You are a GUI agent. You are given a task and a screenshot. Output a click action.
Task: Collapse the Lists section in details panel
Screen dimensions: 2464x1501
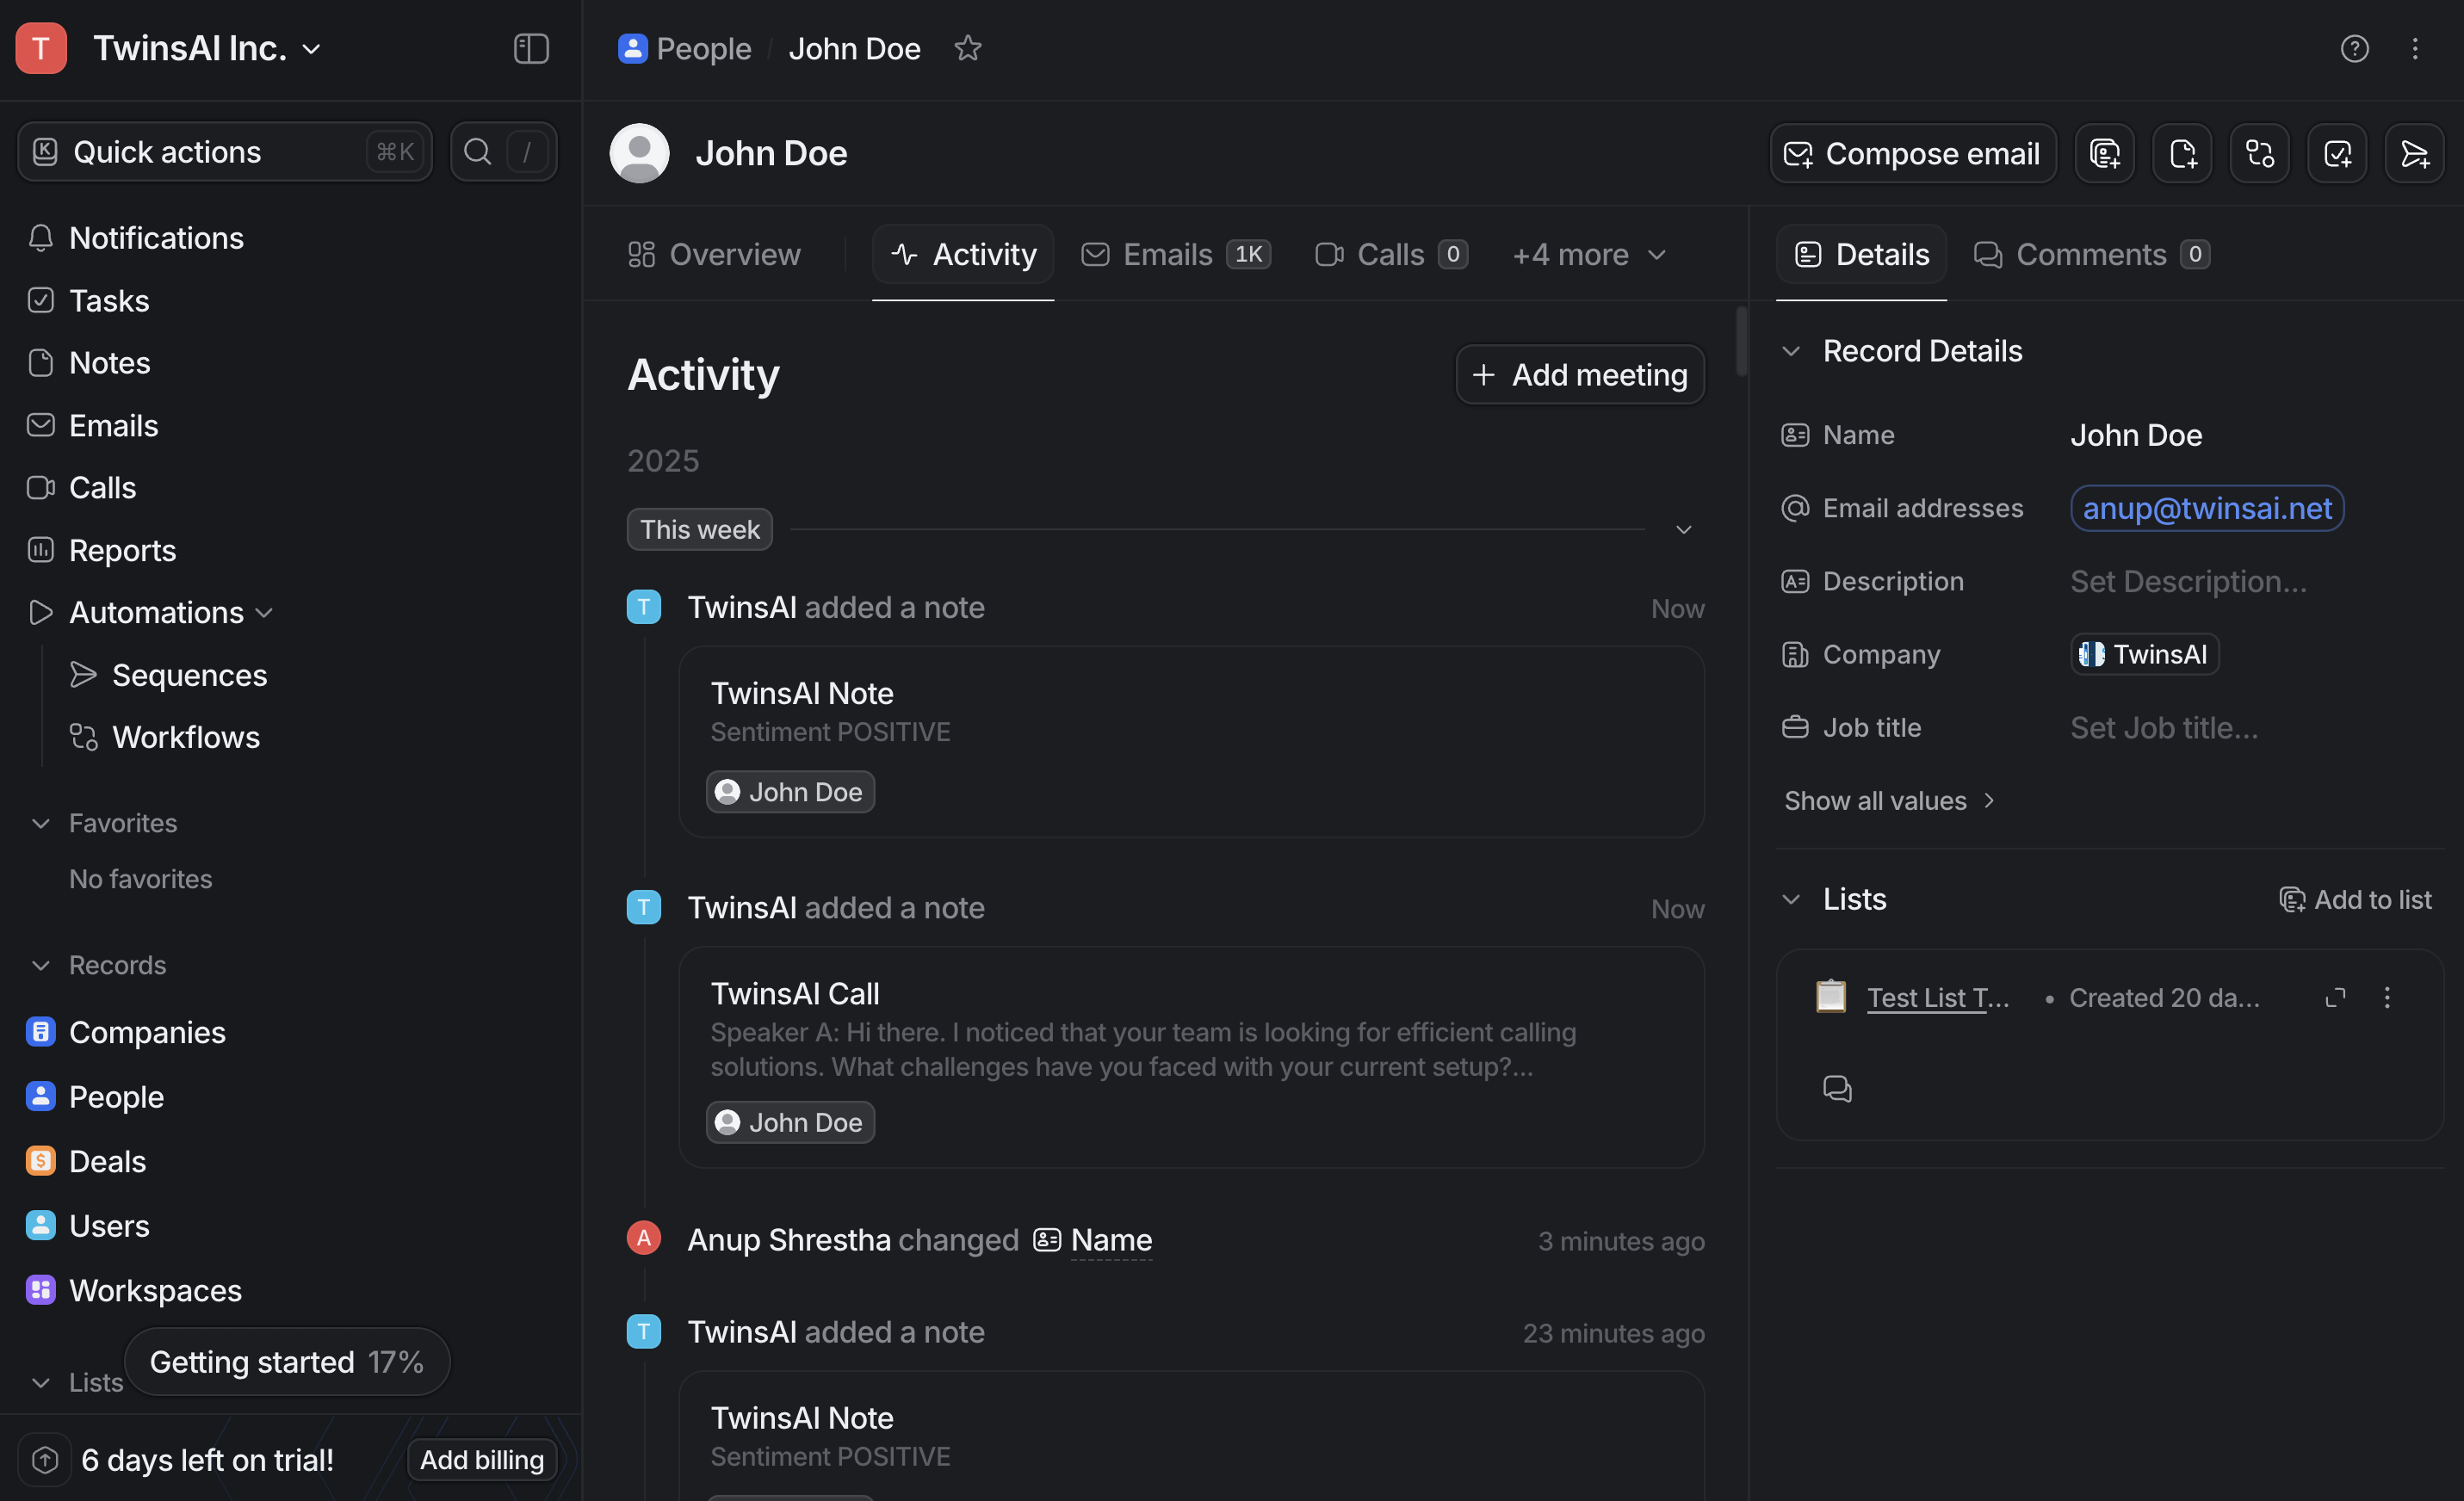point(1791,899)
